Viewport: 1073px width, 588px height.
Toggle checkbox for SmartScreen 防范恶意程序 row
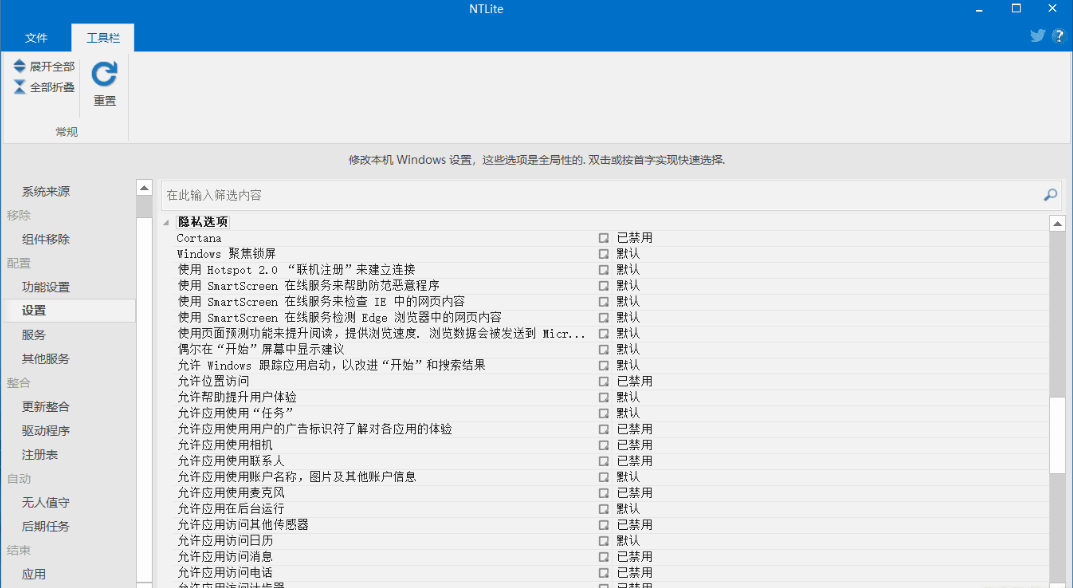coord(604,286)
